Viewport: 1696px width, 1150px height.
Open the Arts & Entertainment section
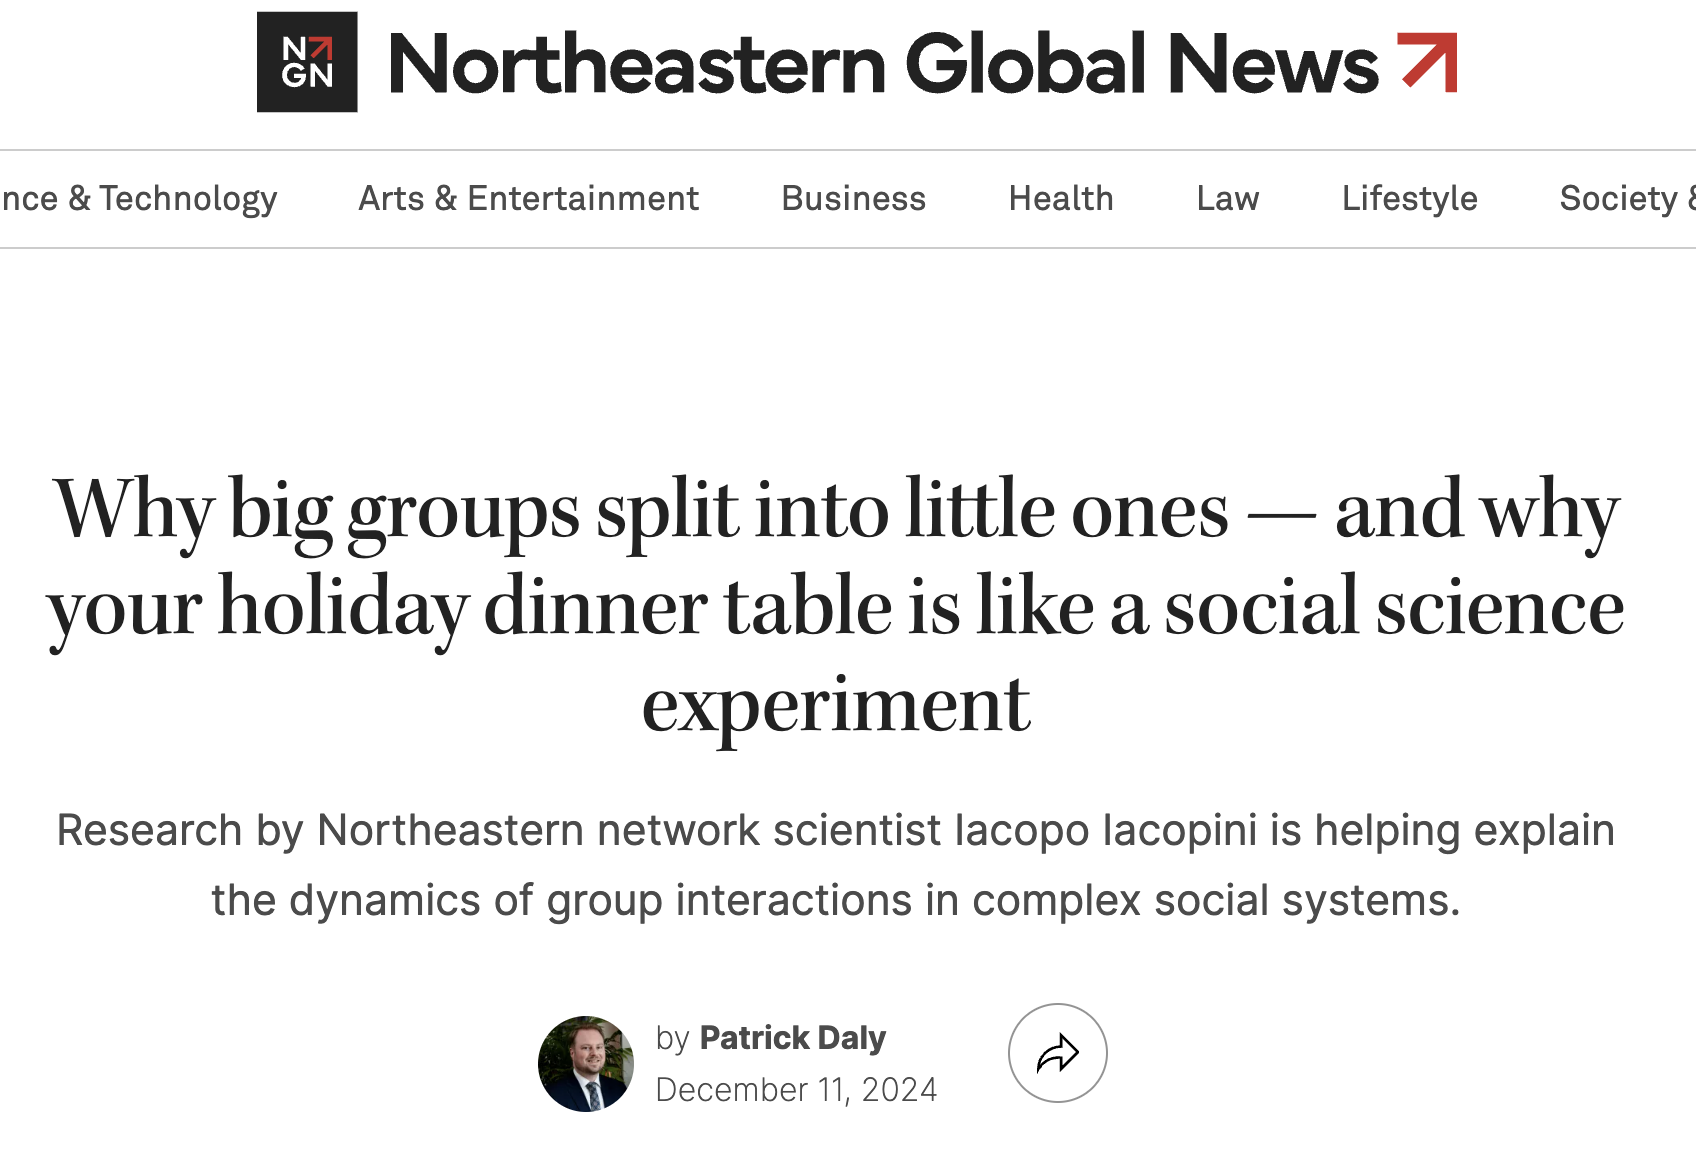point(528,198)
